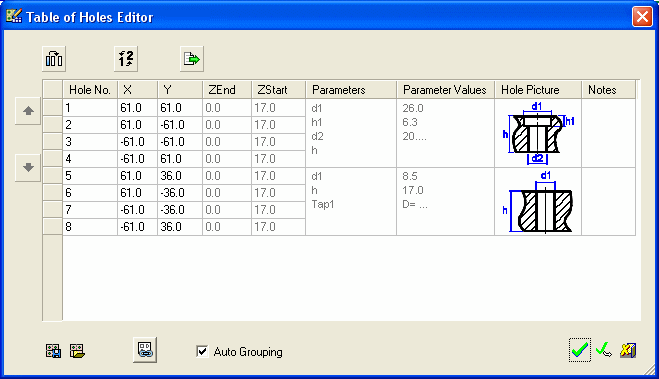Click the Parameter Values column header
The image size is (659, 379).
tap(445, 90)
